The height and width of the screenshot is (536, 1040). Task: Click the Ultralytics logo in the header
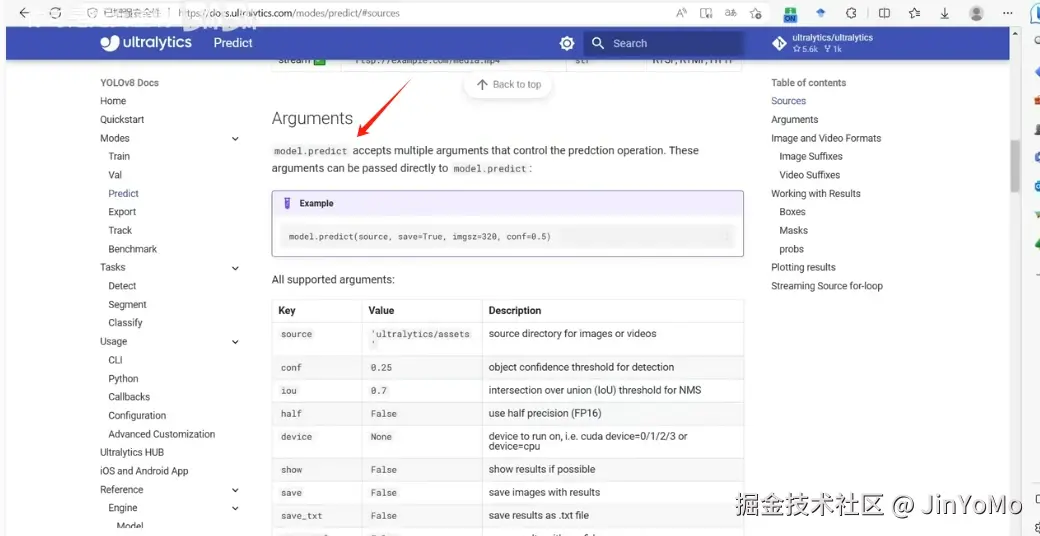click(x=146, y=43)
